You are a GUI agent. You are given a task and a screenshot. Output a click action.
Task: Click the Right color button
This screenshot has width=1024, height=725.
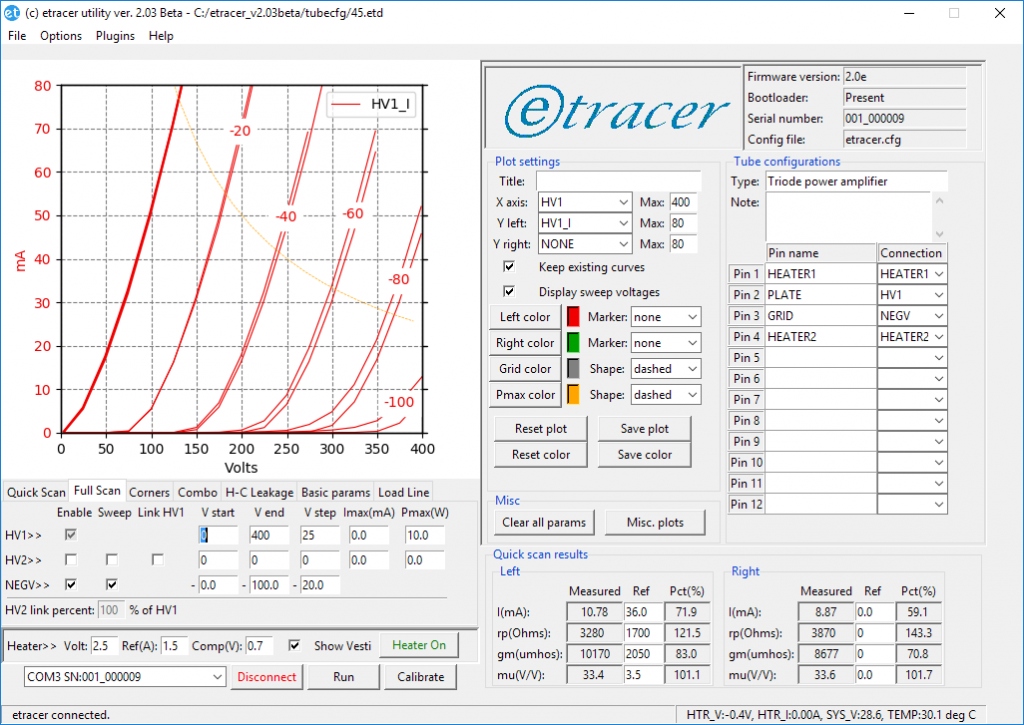pyautogui.click(x=525, y=343)
